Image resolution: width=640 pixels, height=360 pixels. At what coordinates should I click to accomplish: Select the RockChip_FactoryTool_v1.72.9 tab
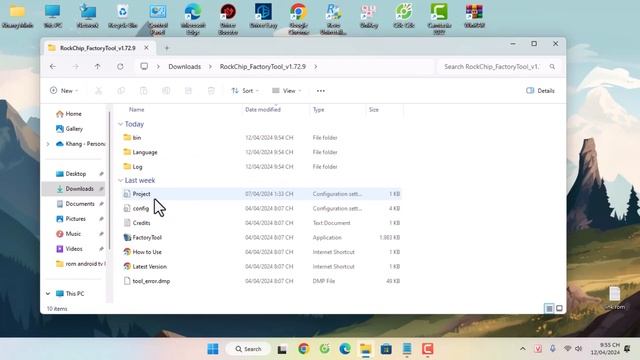pos(98,48)
